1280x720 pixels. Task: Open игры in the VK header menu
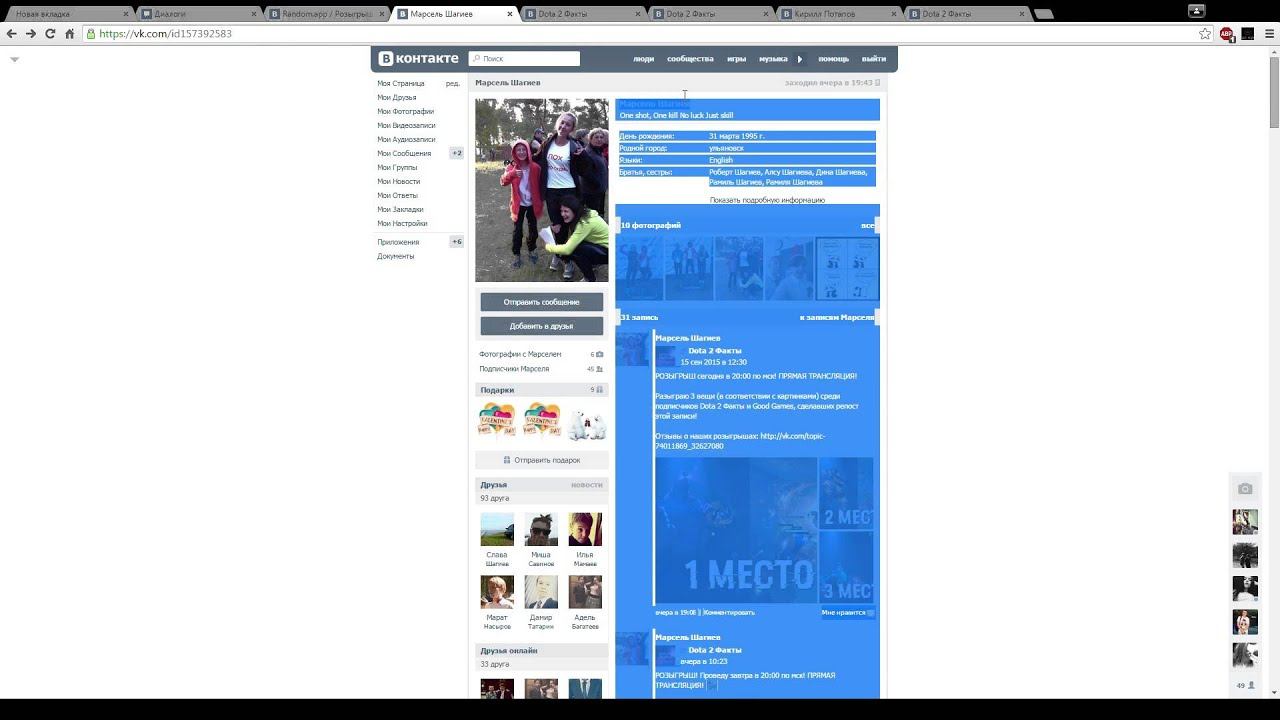pos(736,59)
